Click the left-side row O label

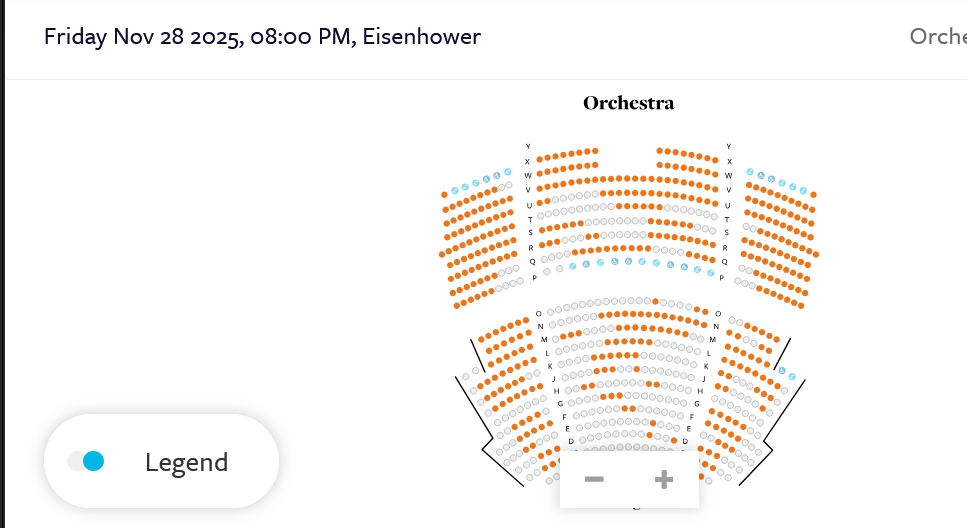538,314
